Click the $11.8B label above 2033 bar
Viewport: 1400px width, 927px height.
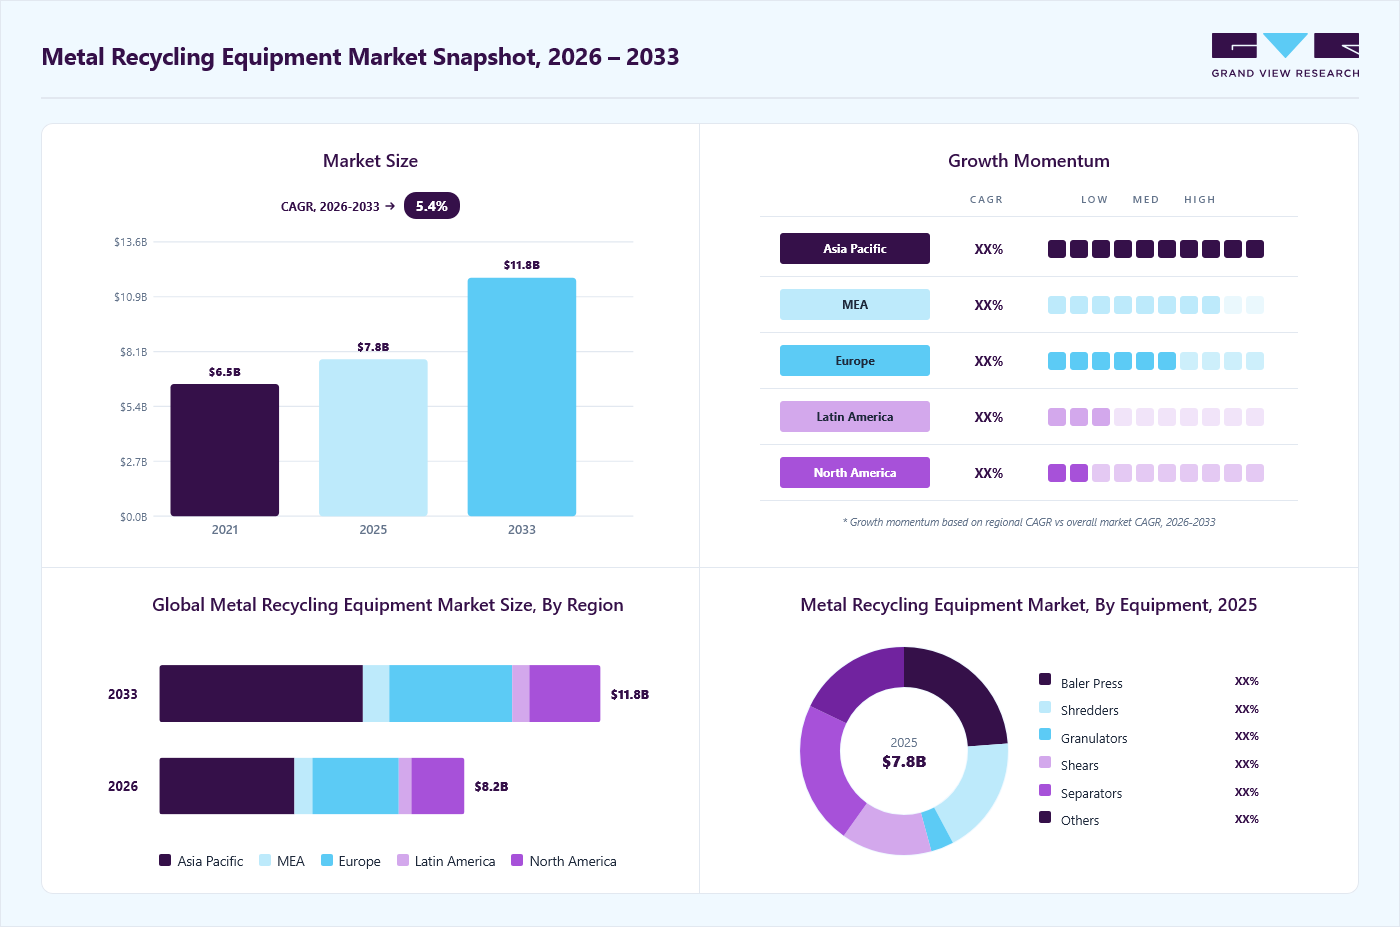click(x=522, y=265)
